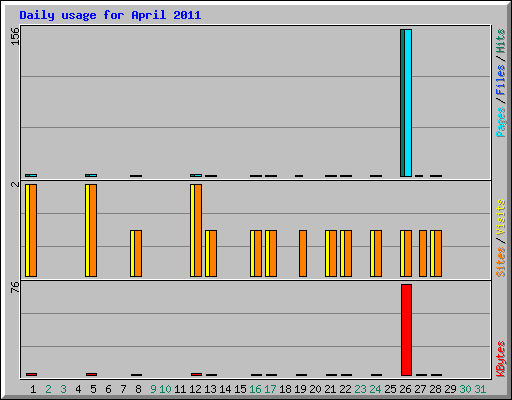
Task: Click day label '5' on the x-axis
Action: (x=93, y=389)
